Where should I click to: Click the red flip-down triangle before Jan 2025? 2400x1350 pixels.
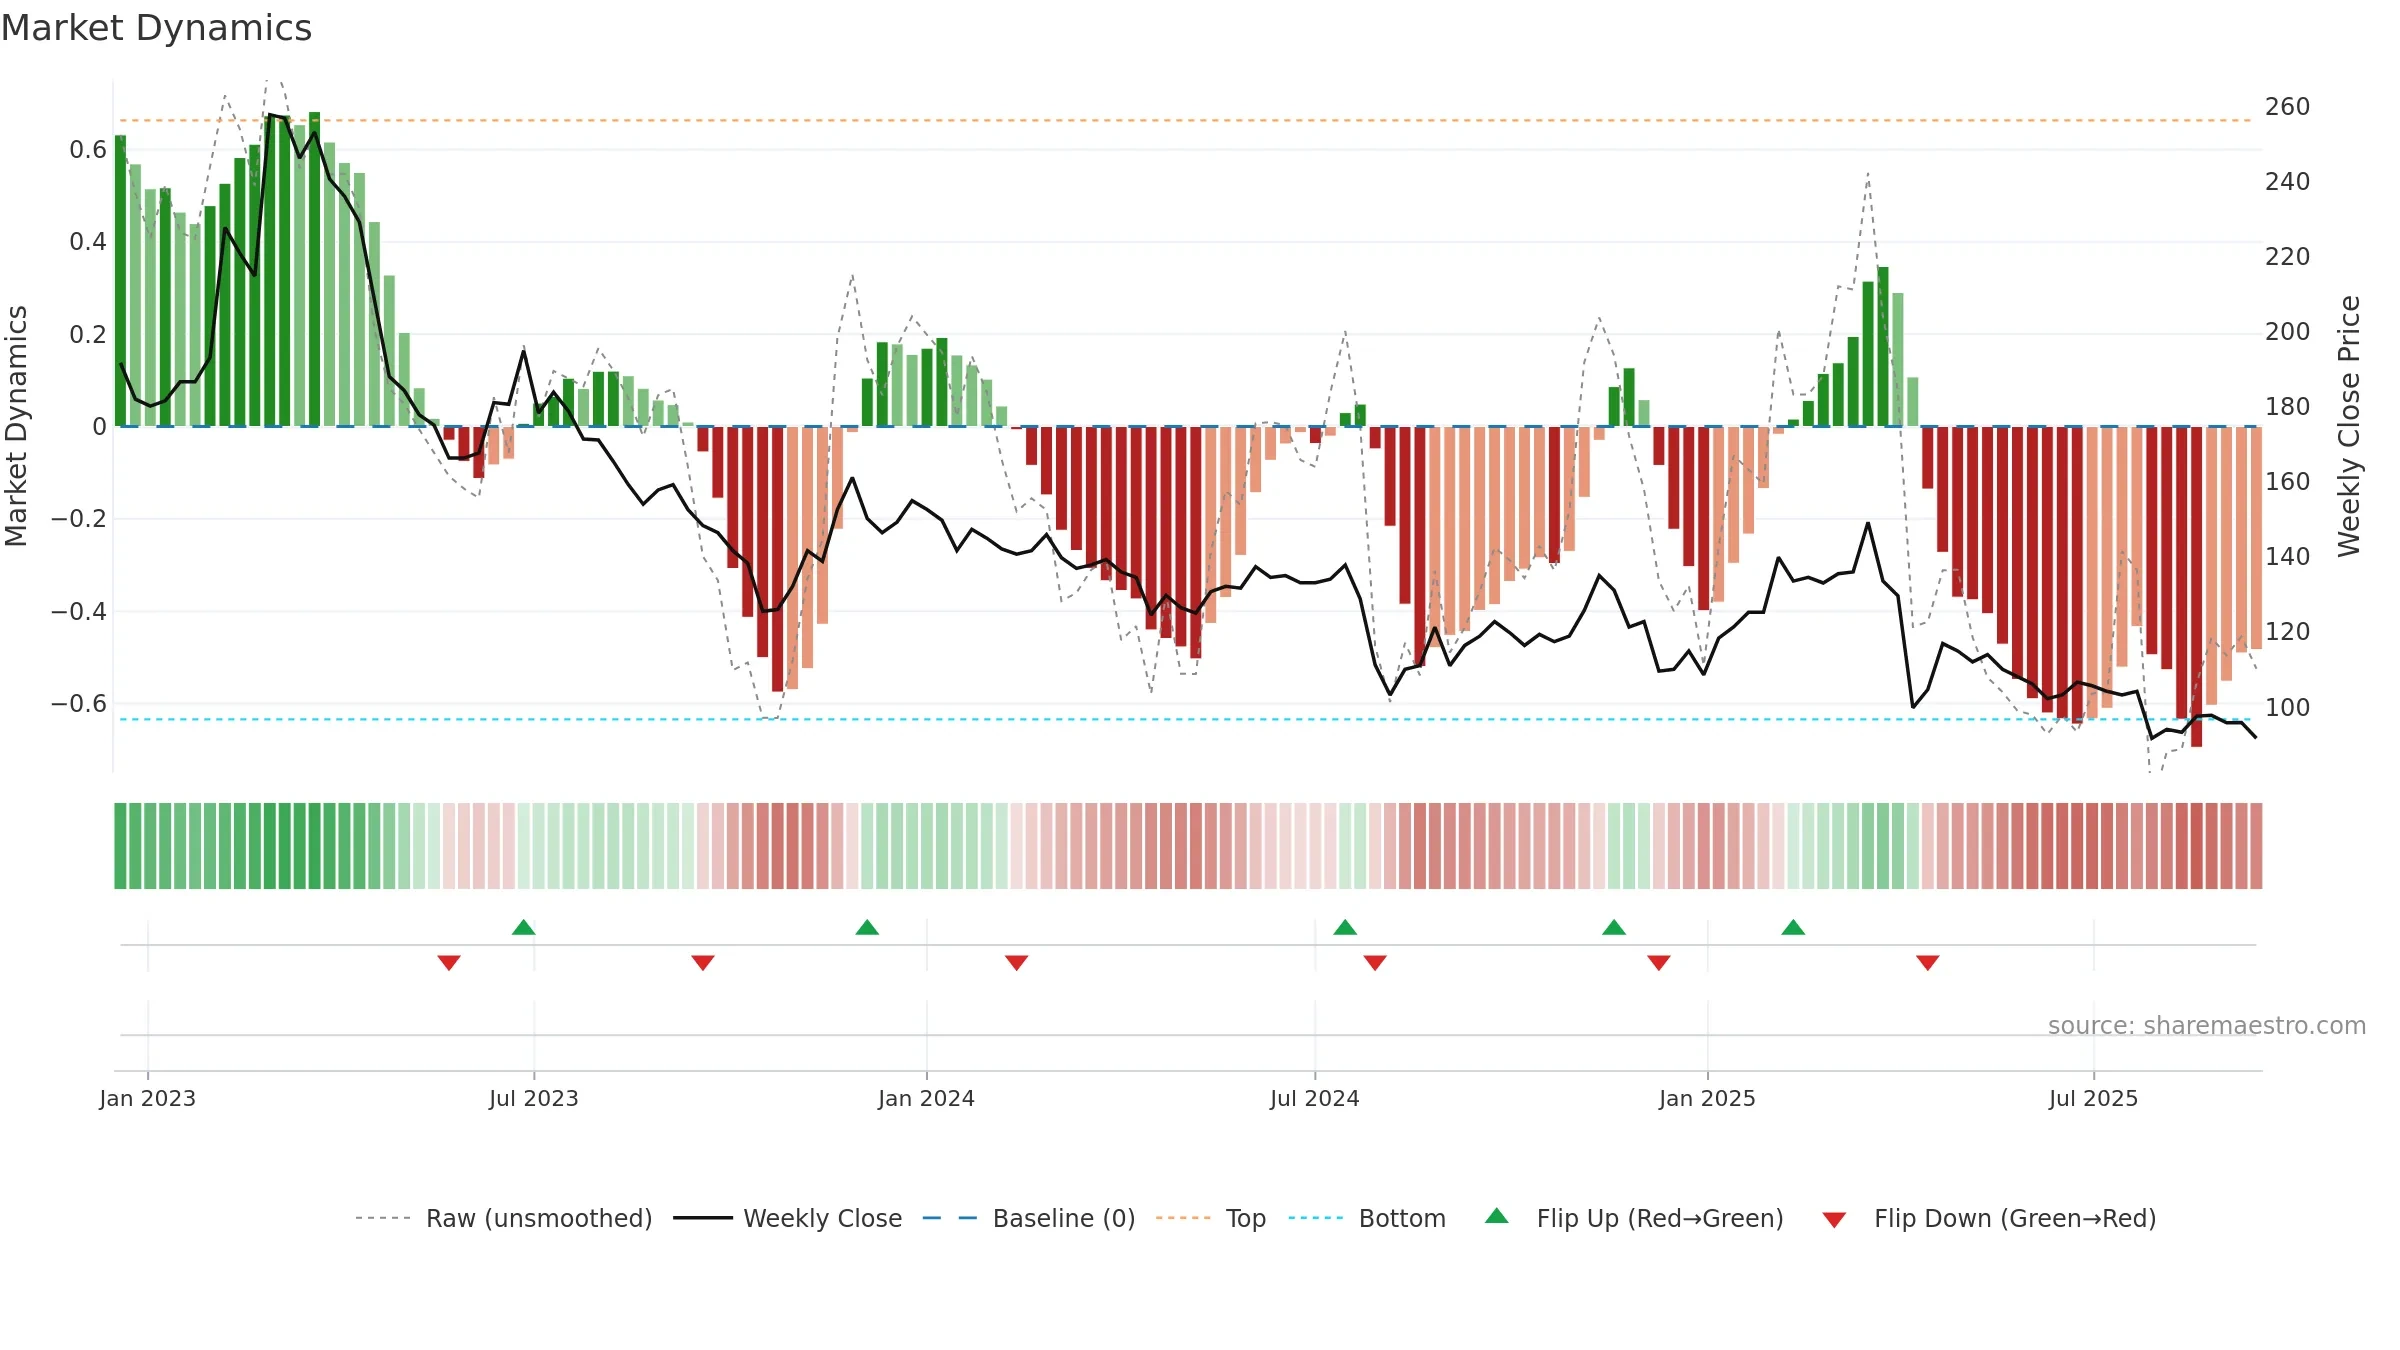pyautogui.click(x=1659, y=962)
